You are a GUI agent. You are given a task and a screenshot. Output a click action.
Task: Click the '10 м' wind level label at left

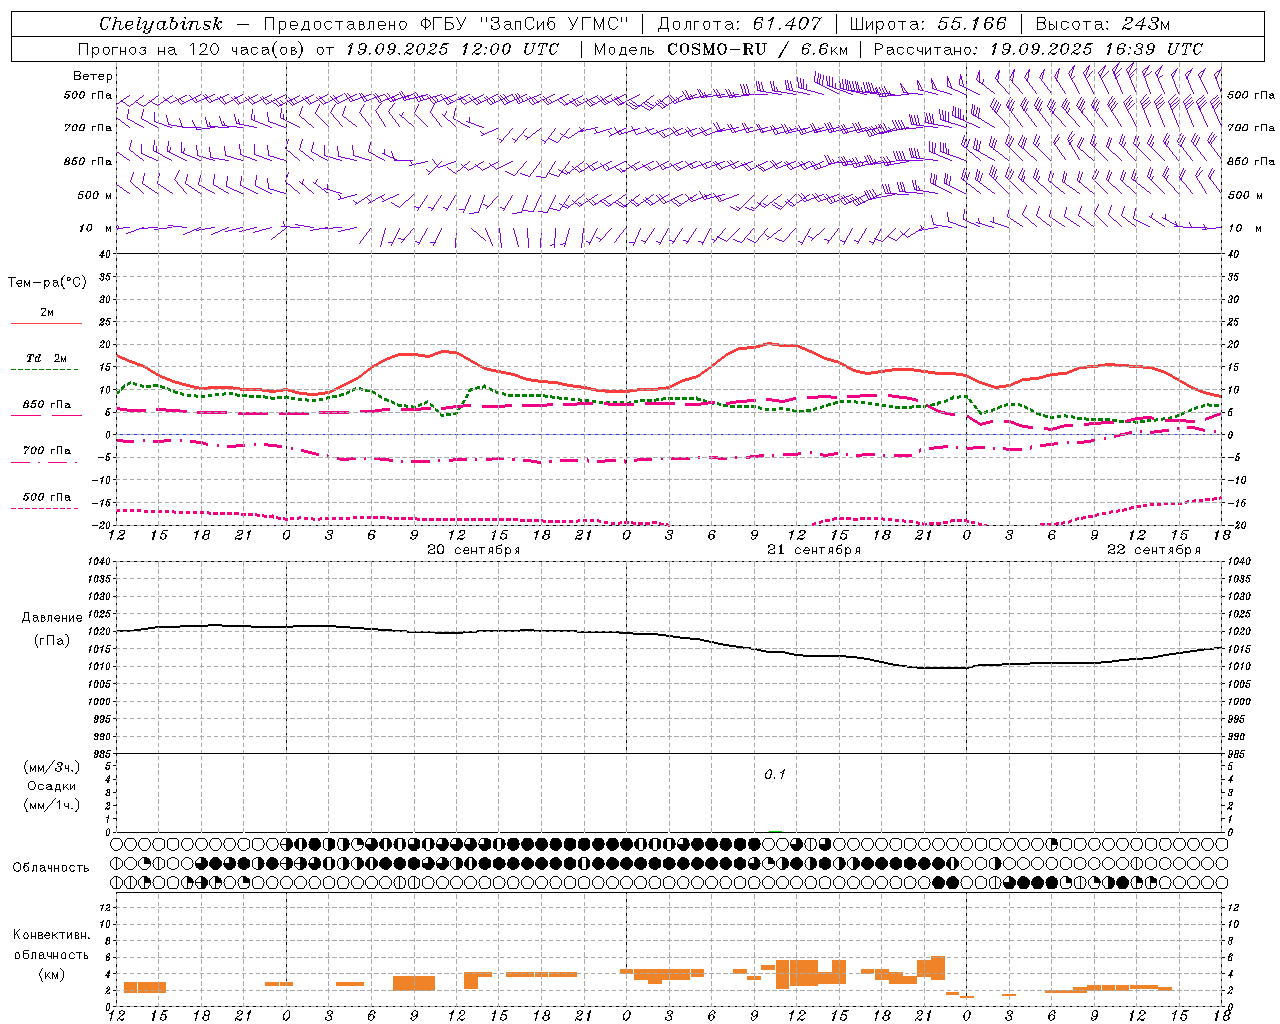tap(95, 228)
